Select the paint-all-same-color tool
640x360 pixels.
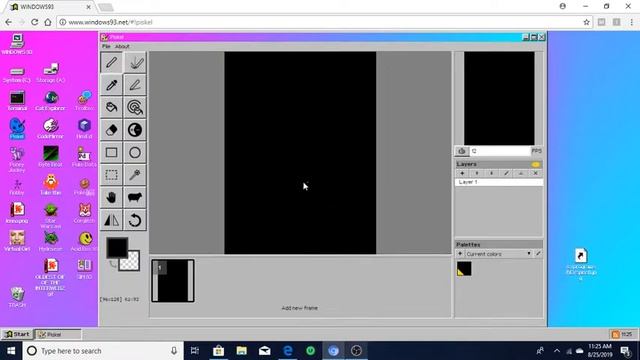click(135, 107)
